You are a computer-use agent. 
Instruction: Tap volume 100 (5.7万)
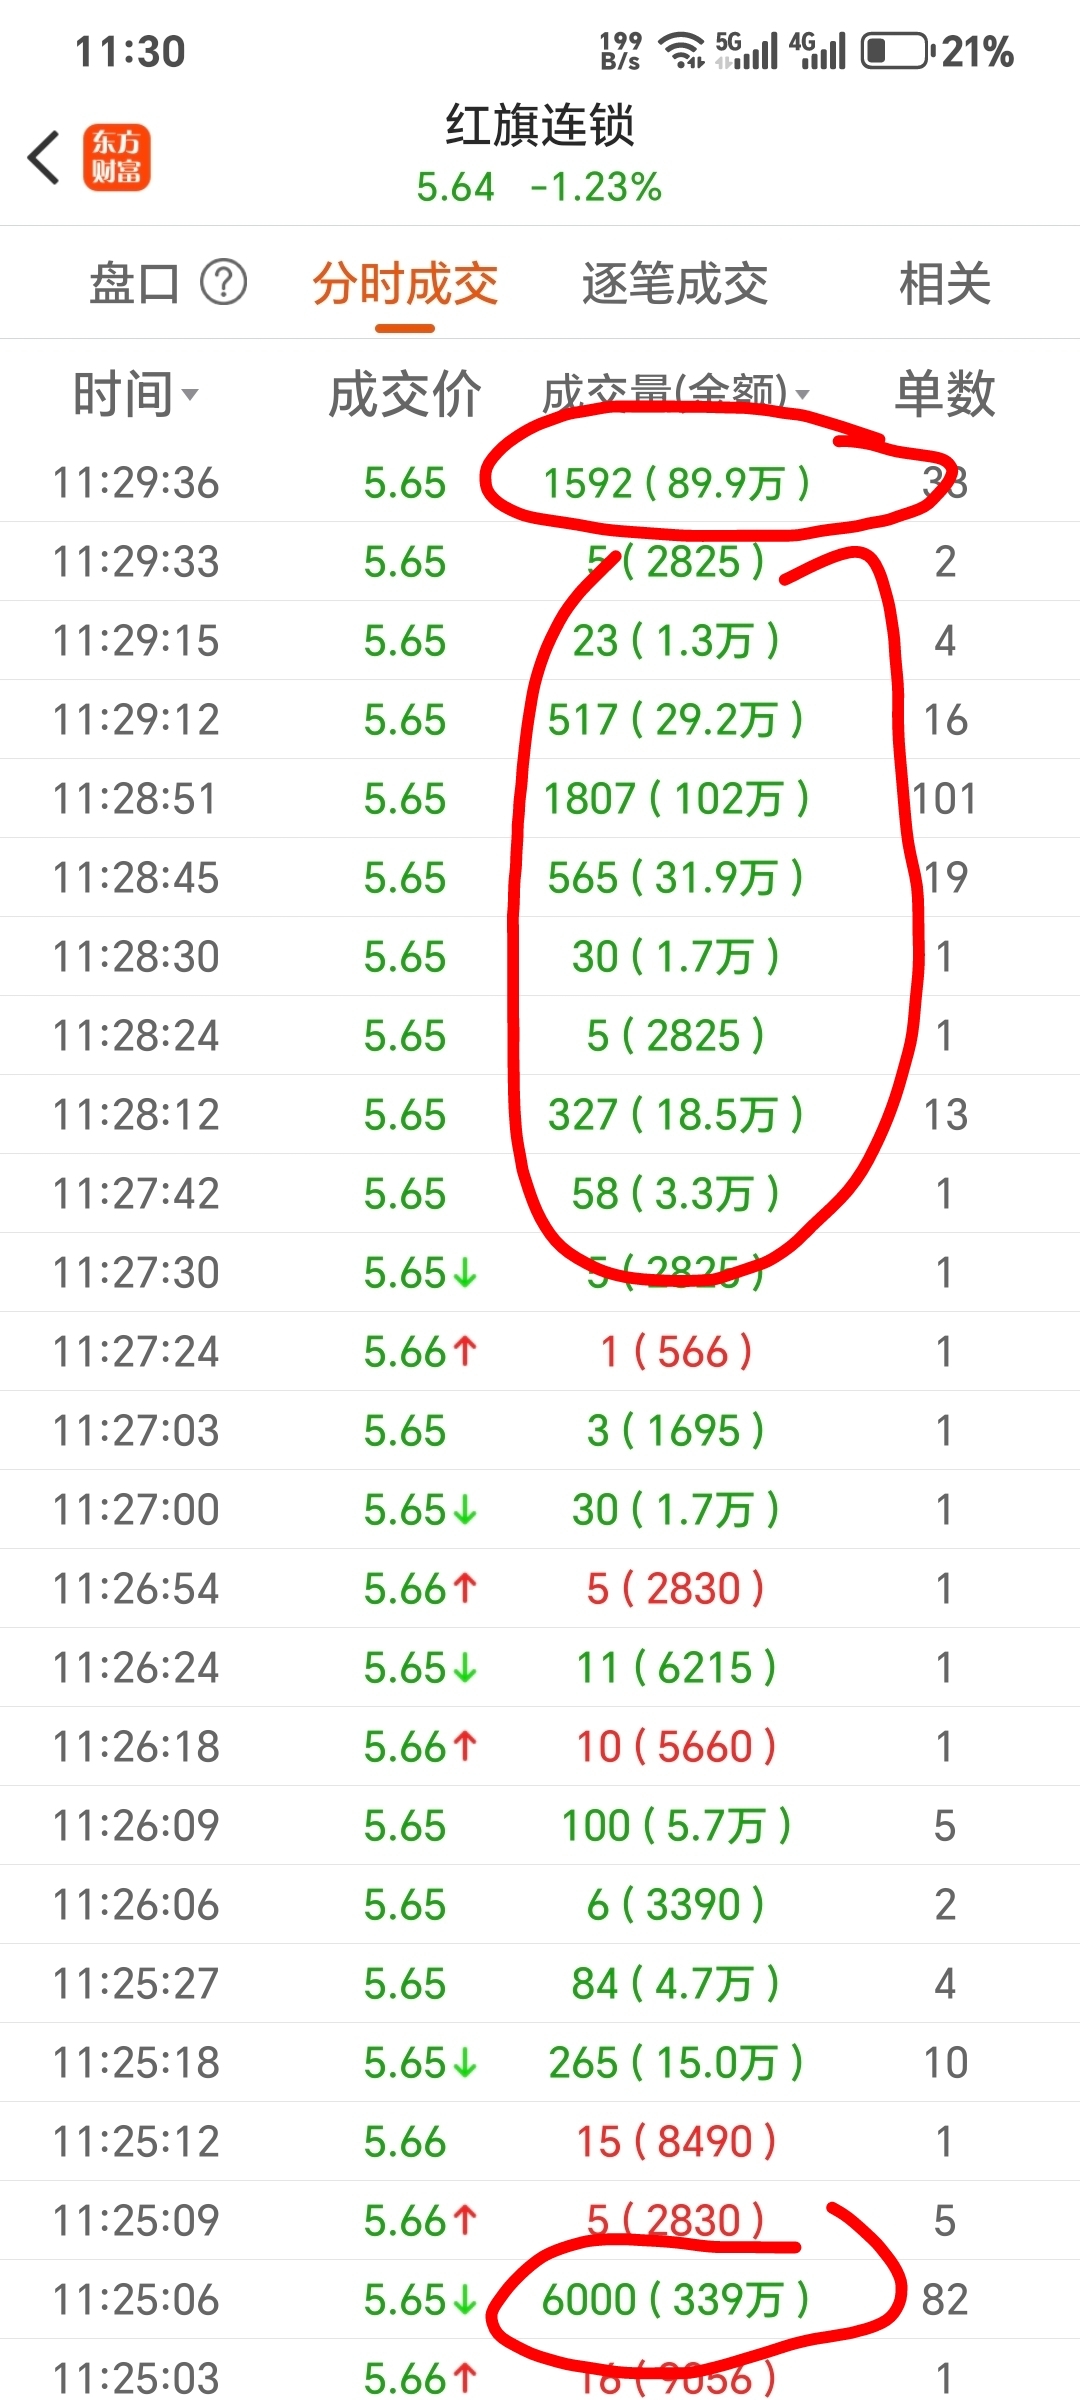coord(676,1826)
